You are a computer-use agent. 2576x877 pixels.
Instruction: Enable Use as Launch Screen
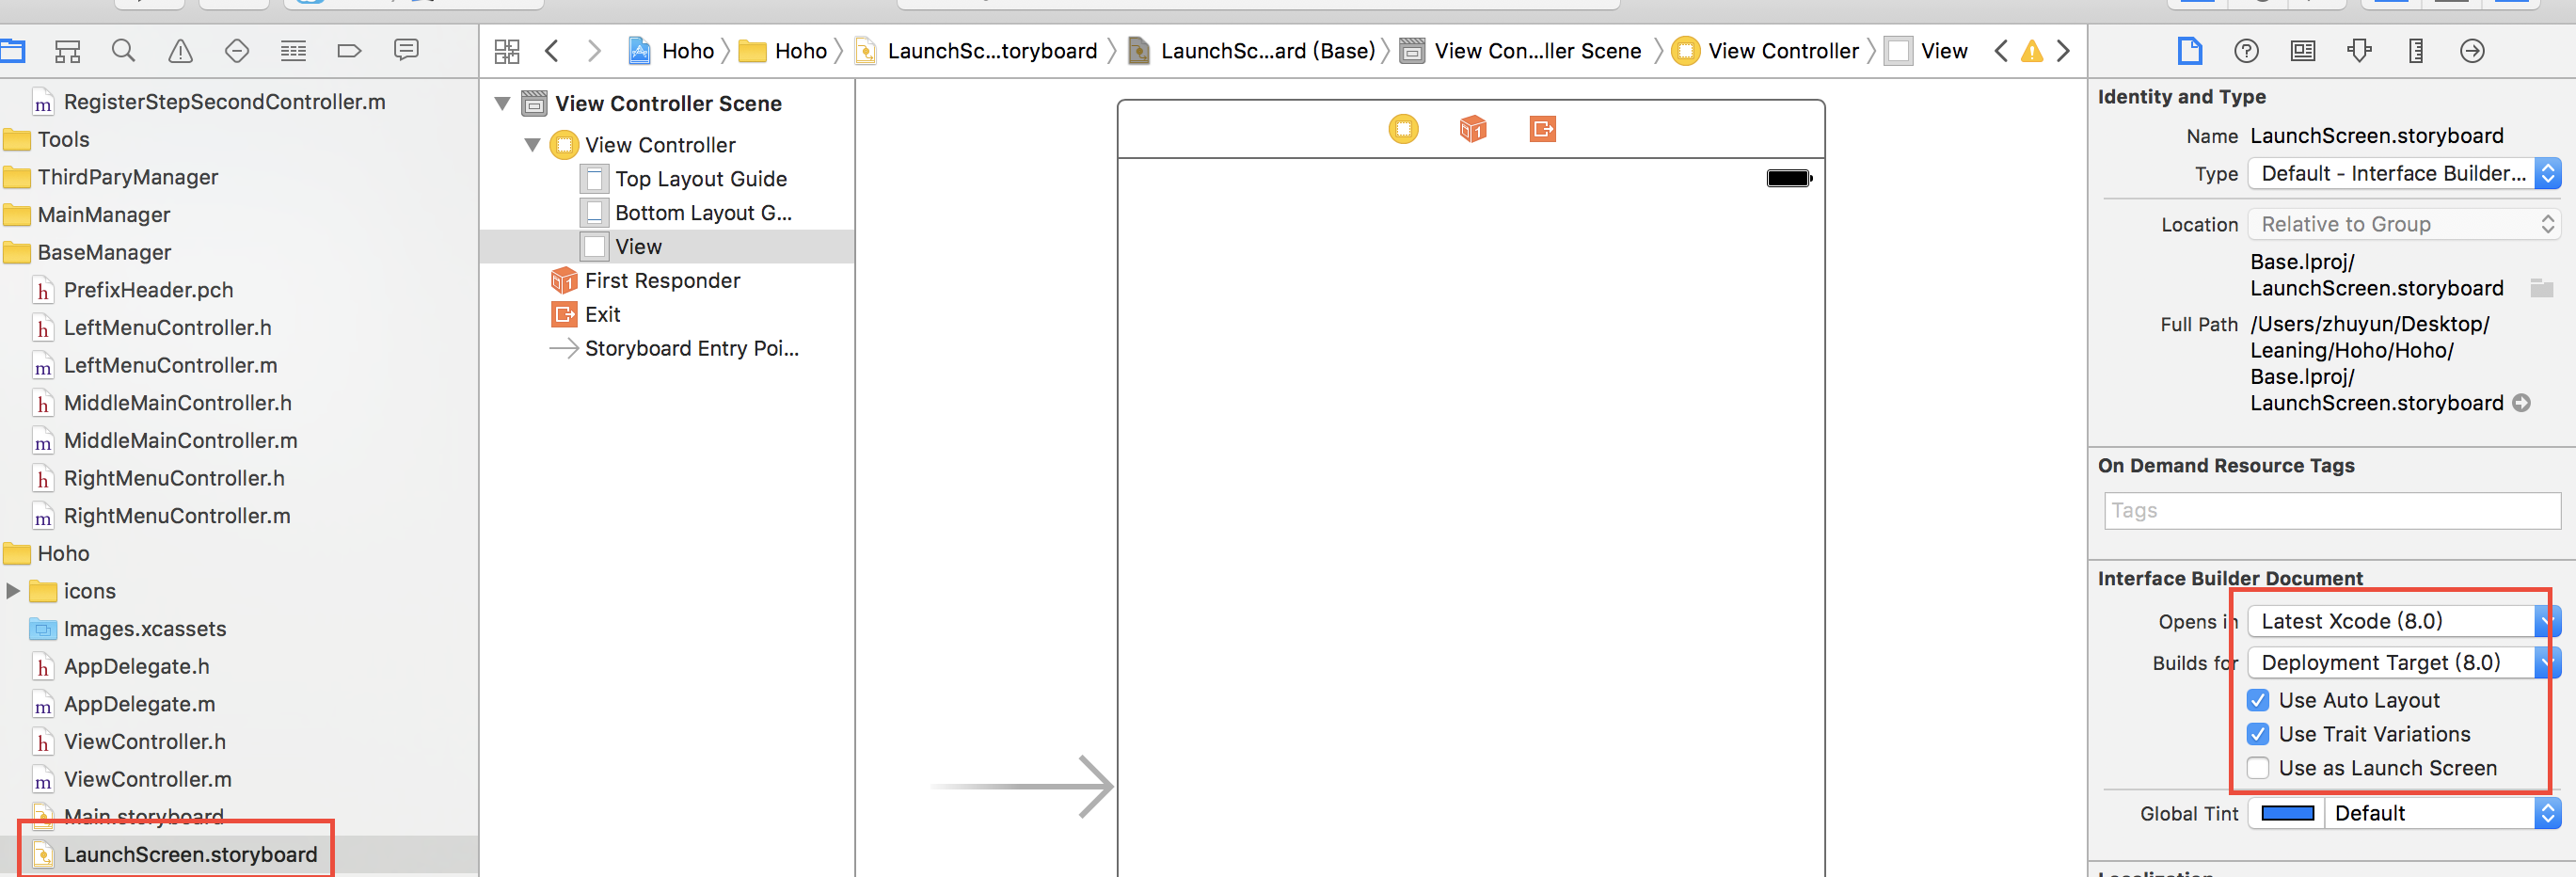click(2258, 768)
